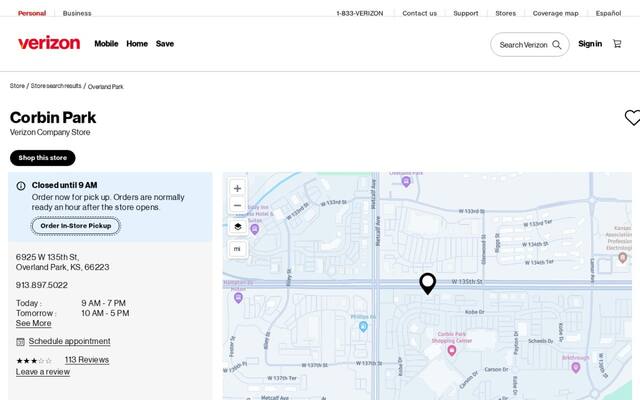Click the calendar icon beside Schedule appointment
This screenshot has height=400, width=640.
pyautogui.click(x=20, y=342)
